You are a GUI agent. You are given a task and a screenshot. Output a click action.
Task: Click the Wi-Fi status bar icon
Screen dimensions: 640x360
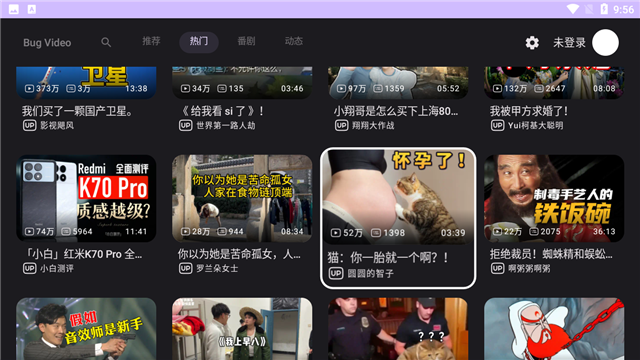click(573, 9)
